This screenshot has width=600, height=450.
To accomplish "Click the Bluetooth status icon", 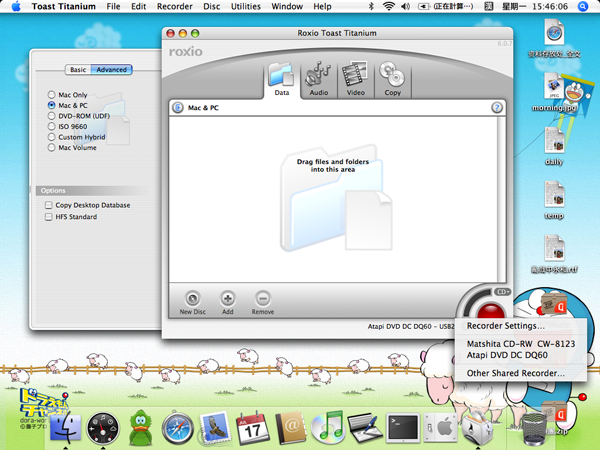I will (371, 7).
